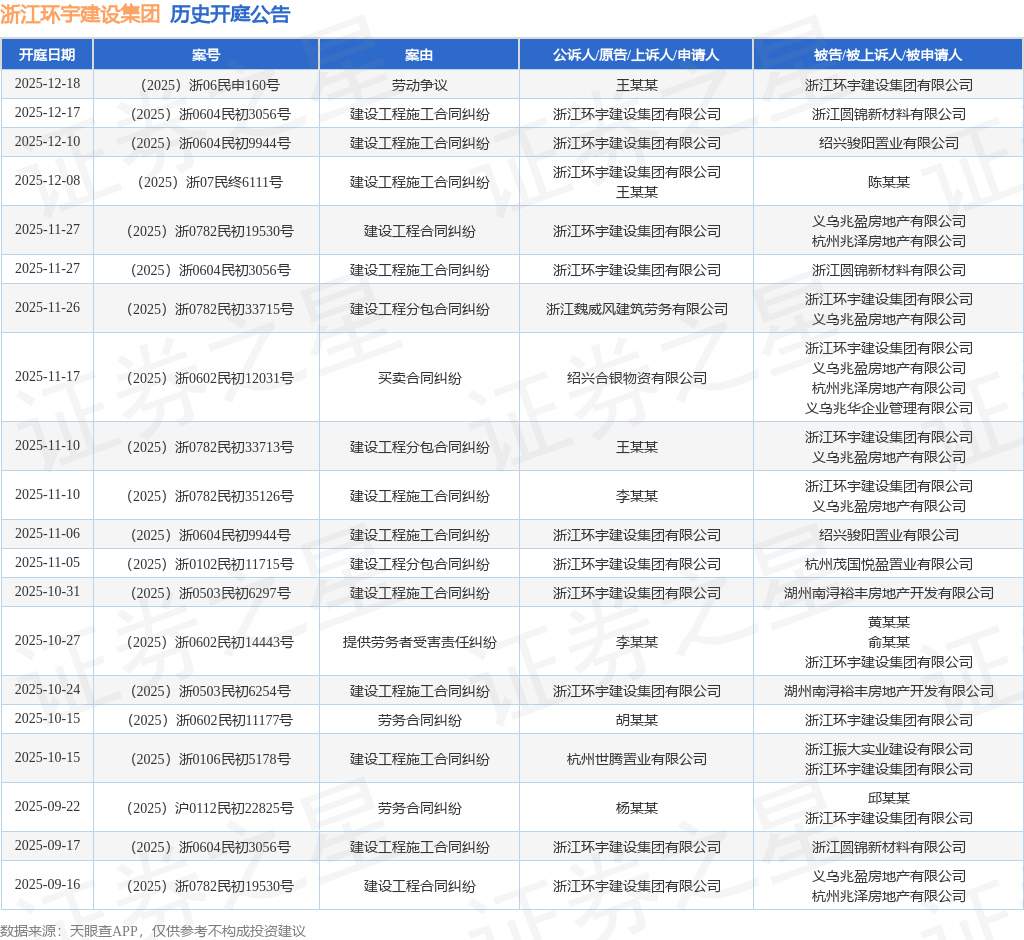Click the data source note 天眼查APP
This screenshot has height=940, width=1024.
click(103, 931)
